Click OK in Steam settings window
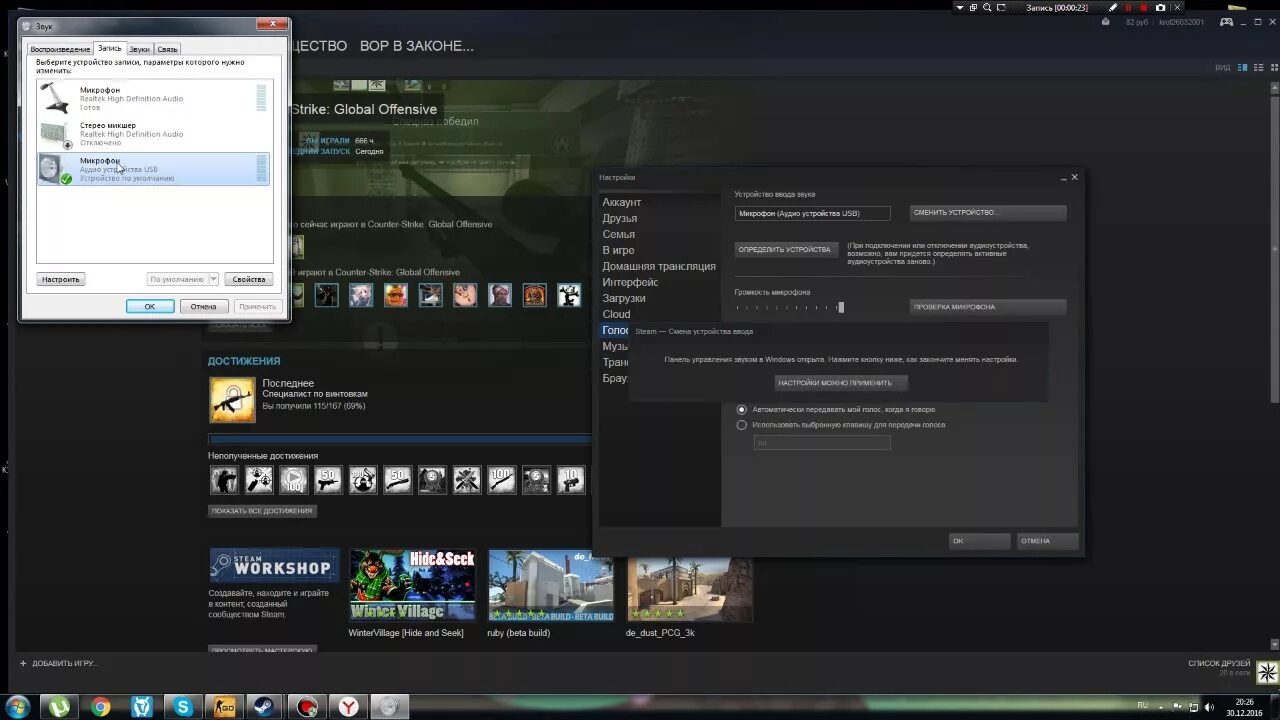The image size is (1280, 720). [x=980, y=541]
